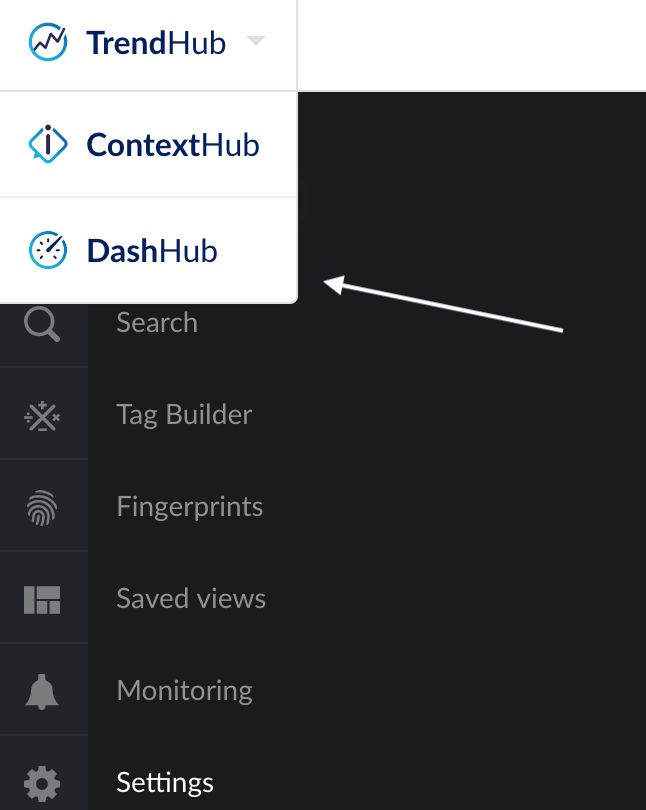Open Settings from the sidebar

pyautogui.click(x=165, y=782)
